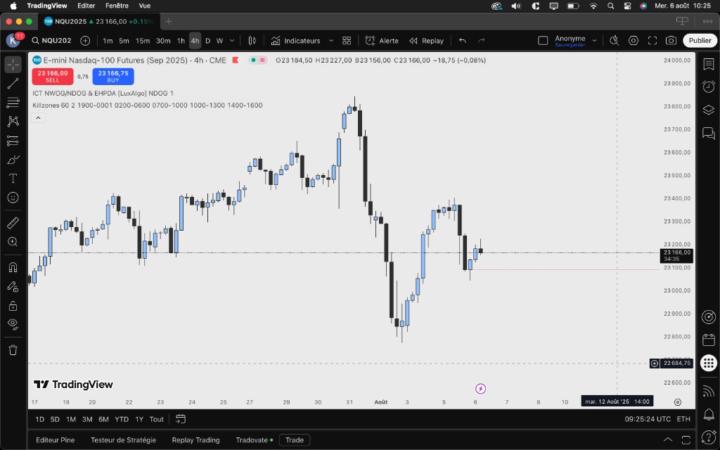
Task: Expand the timeframe interval dropdown arrow
Action: (232, 41)
